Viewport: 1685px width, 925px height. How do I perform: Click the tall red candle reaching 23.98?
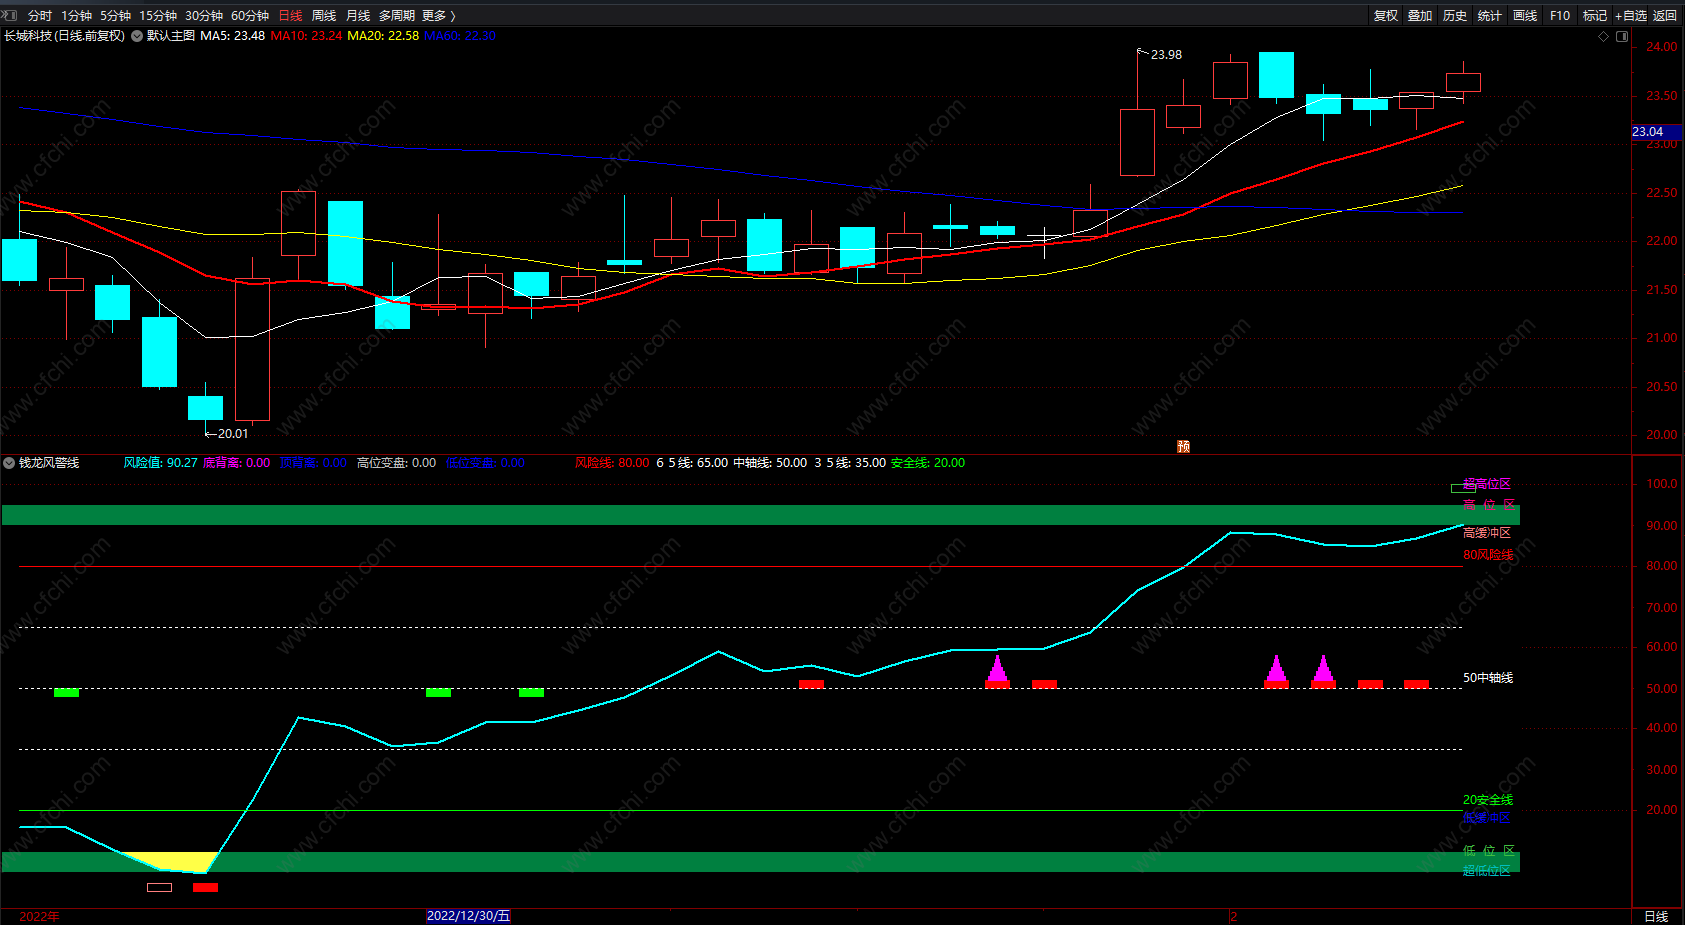pyautogui.click(x=1137, y=142)
